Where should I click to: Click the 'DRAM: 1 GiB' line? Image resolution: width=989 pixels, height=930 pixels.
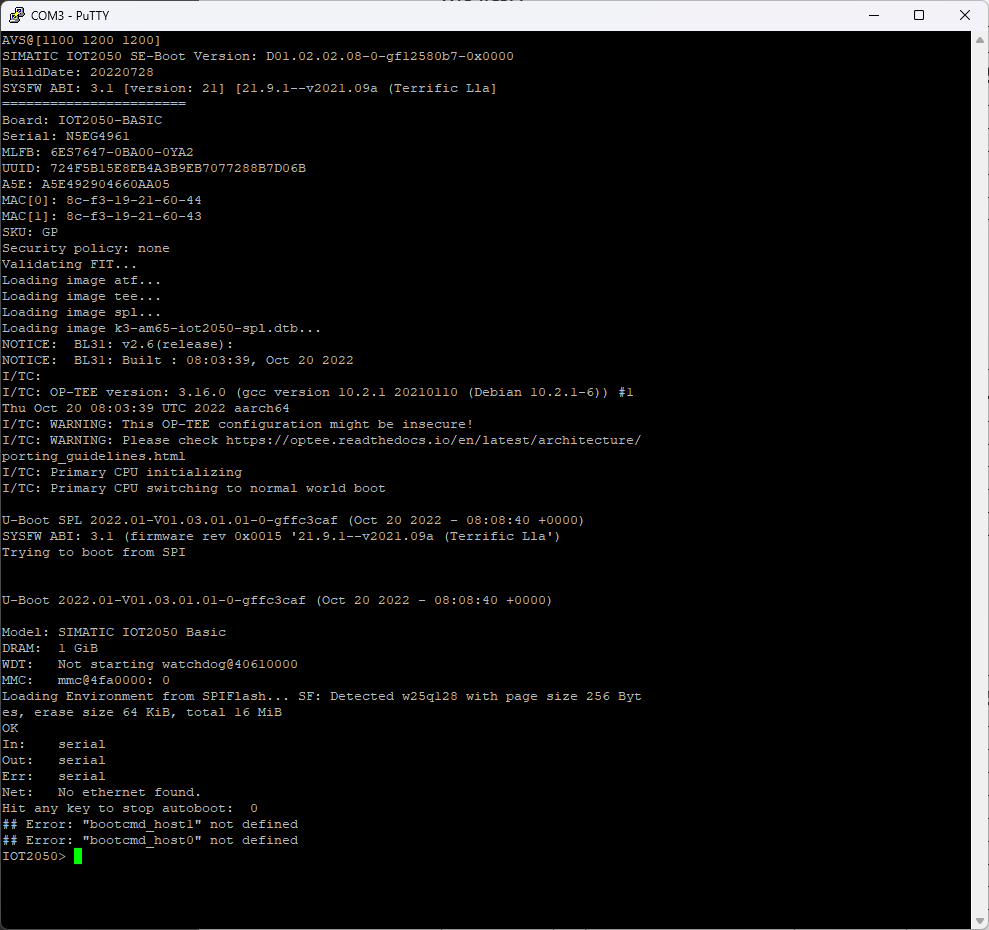[50, 648]
